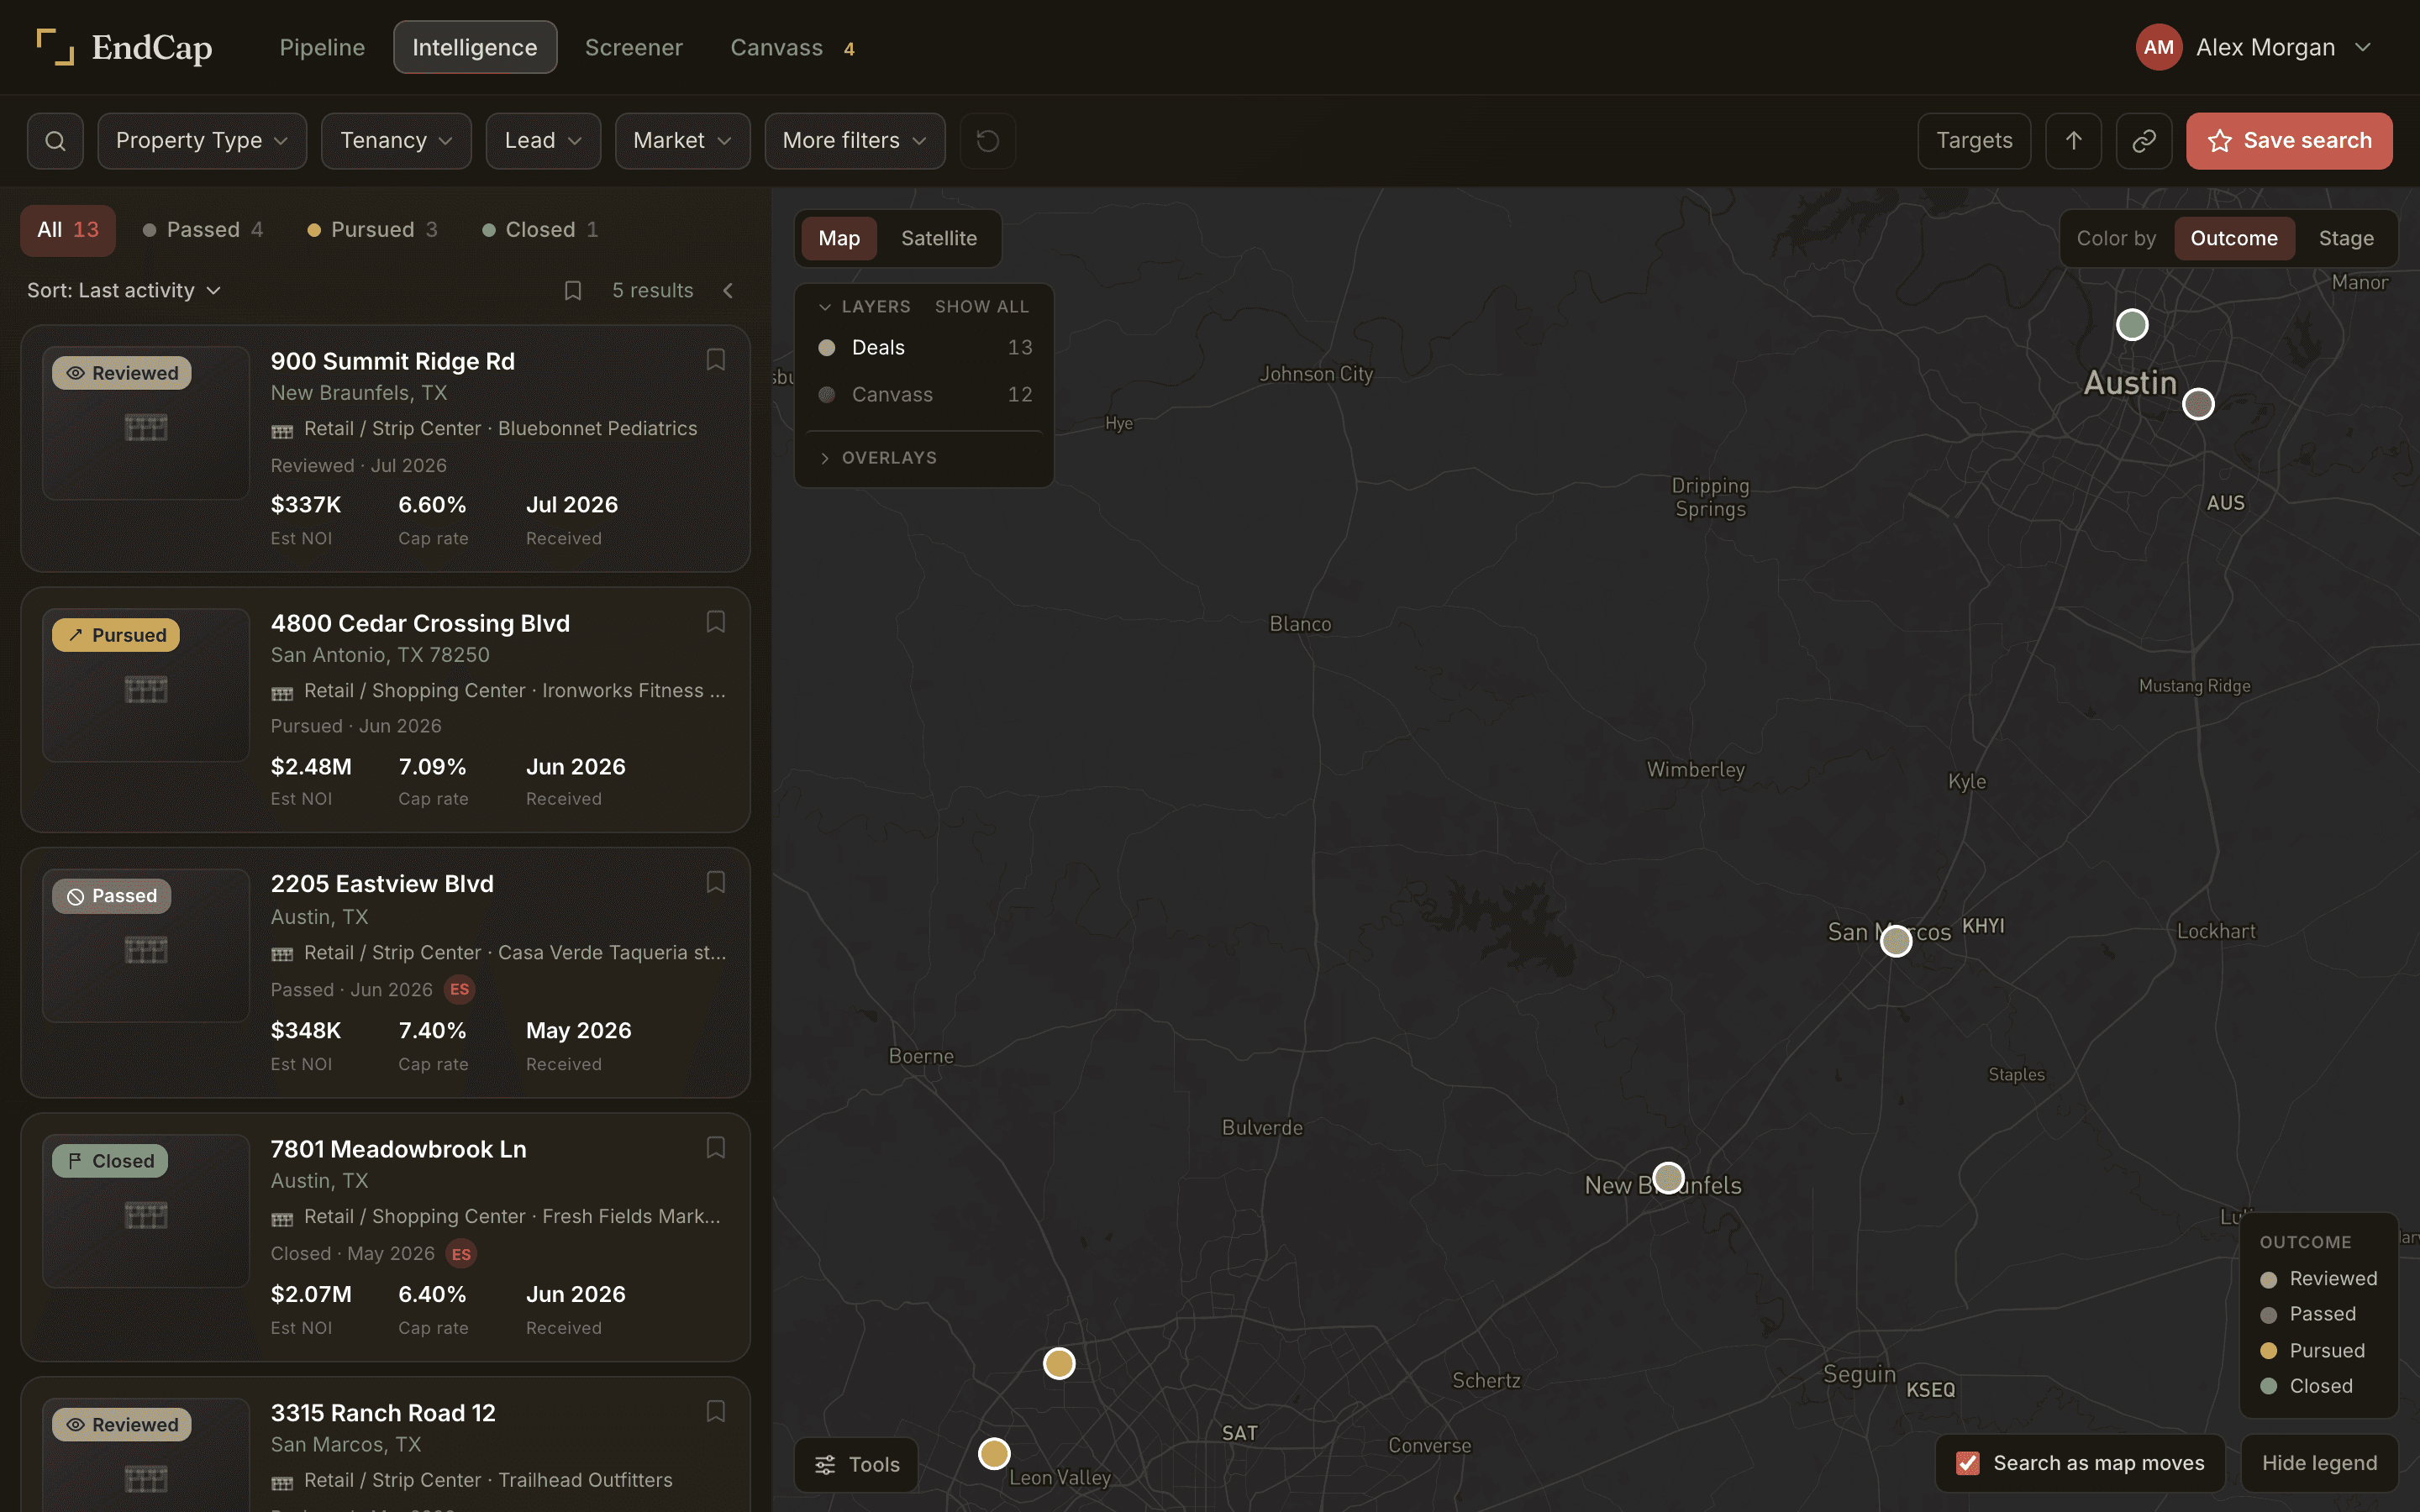Click the upload arrow icon beside Targets
2420x1512 pixels.
click(x=2073, y=141)
